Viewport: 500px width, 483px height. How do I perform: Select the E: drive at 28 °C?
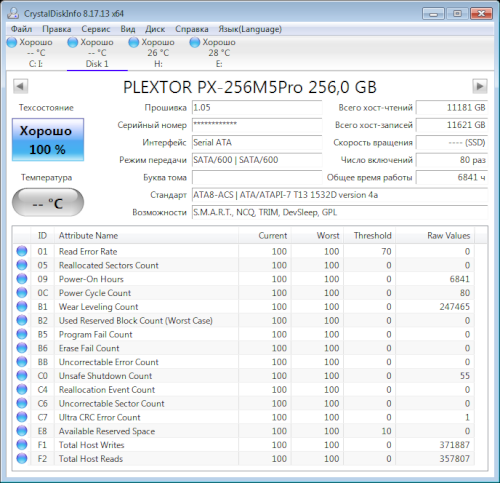[213, 52]
